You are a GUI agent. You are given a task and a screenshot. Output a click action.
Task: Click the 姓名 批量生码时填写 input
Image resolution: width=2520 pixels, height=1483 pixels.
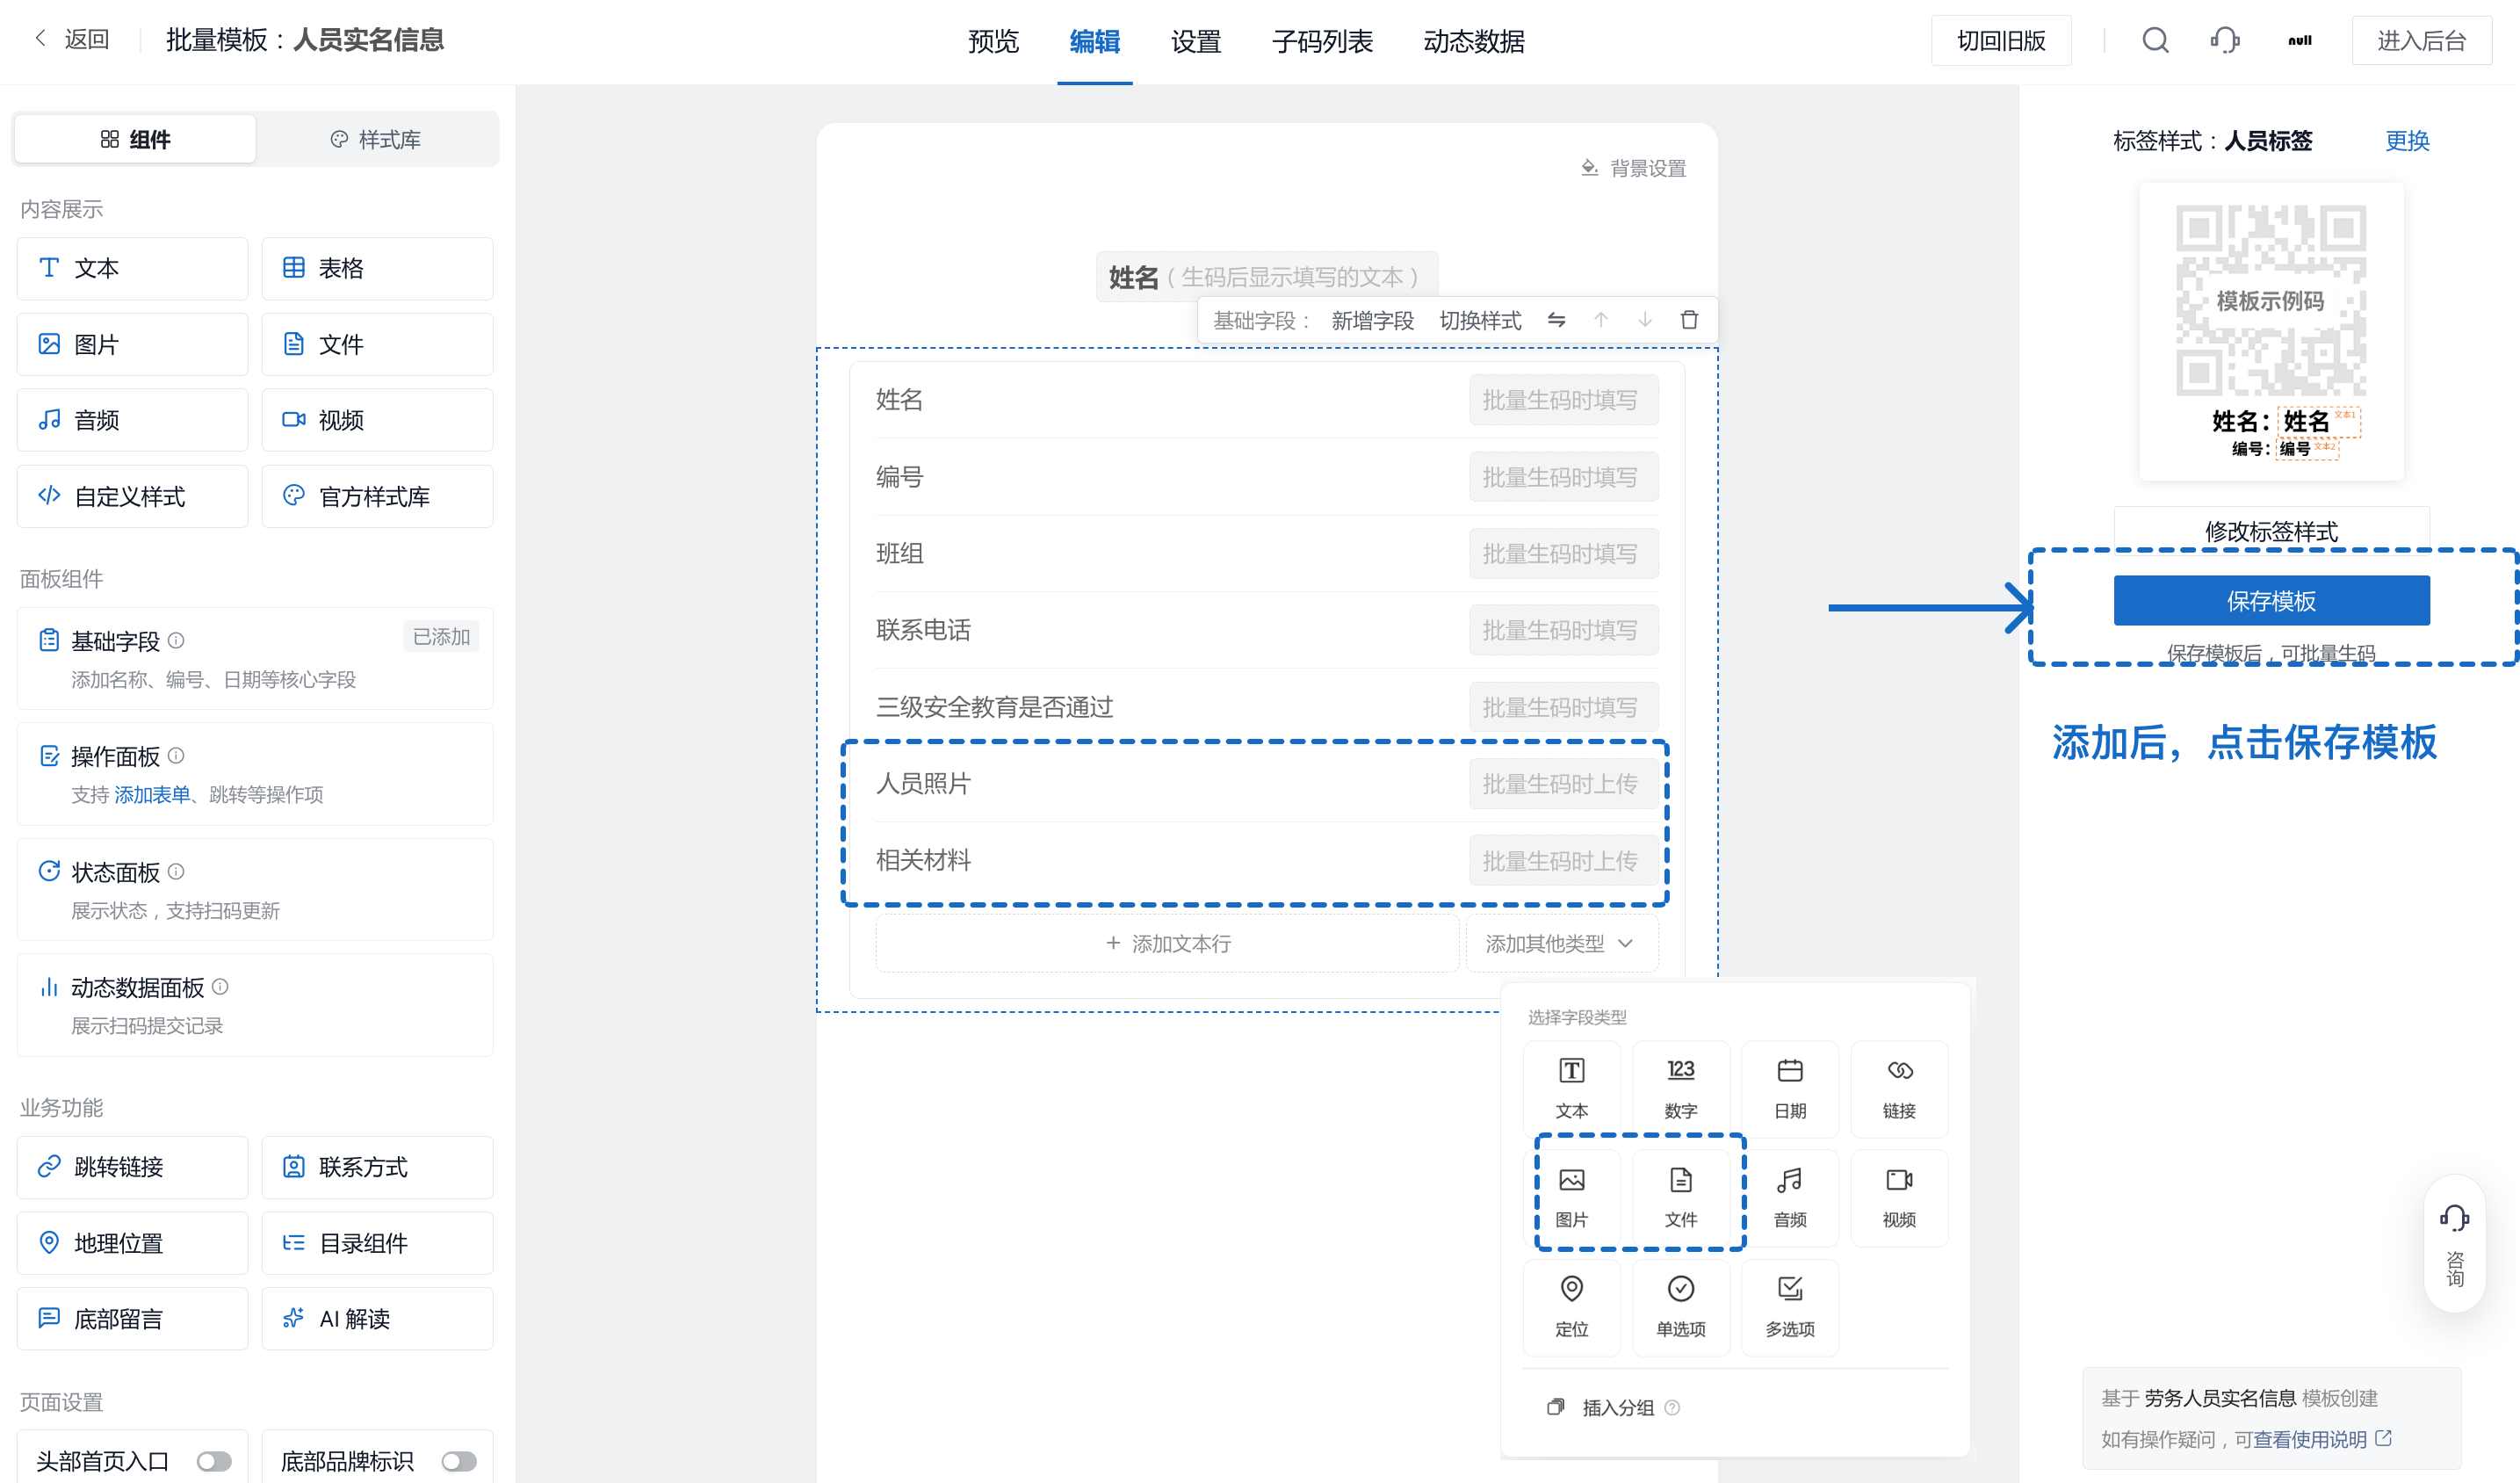click(x=1563, y=400)
